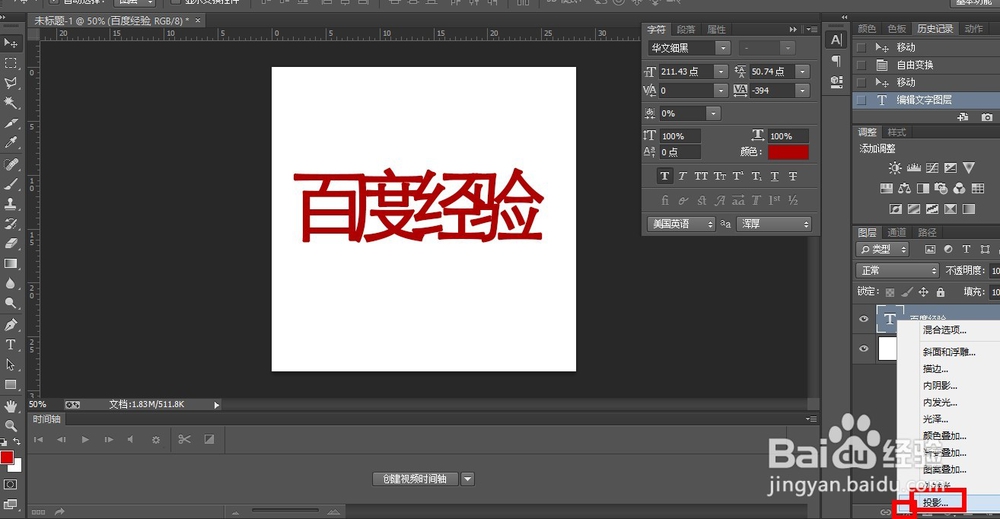Select the Horizontal Type tool
The height and width of the screenshot is (519, 1000).
[x=11, y=344]
